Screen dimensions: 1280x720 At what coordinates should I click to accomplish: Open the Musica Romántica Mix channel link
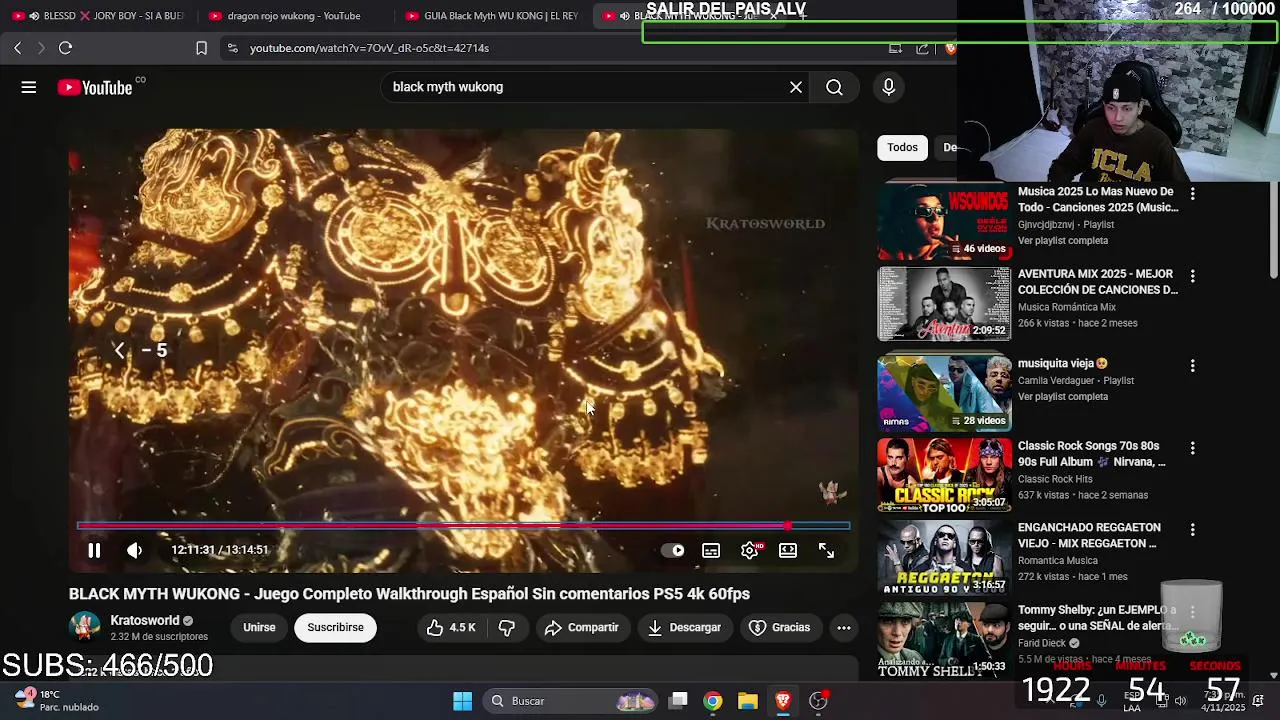(1067, 307)
